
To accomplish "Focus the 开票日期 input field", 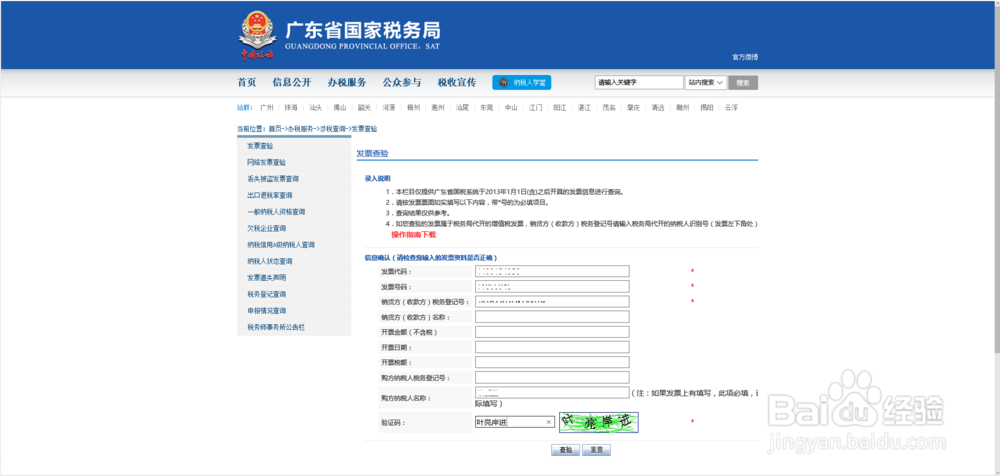I will (x=552, y=347).
